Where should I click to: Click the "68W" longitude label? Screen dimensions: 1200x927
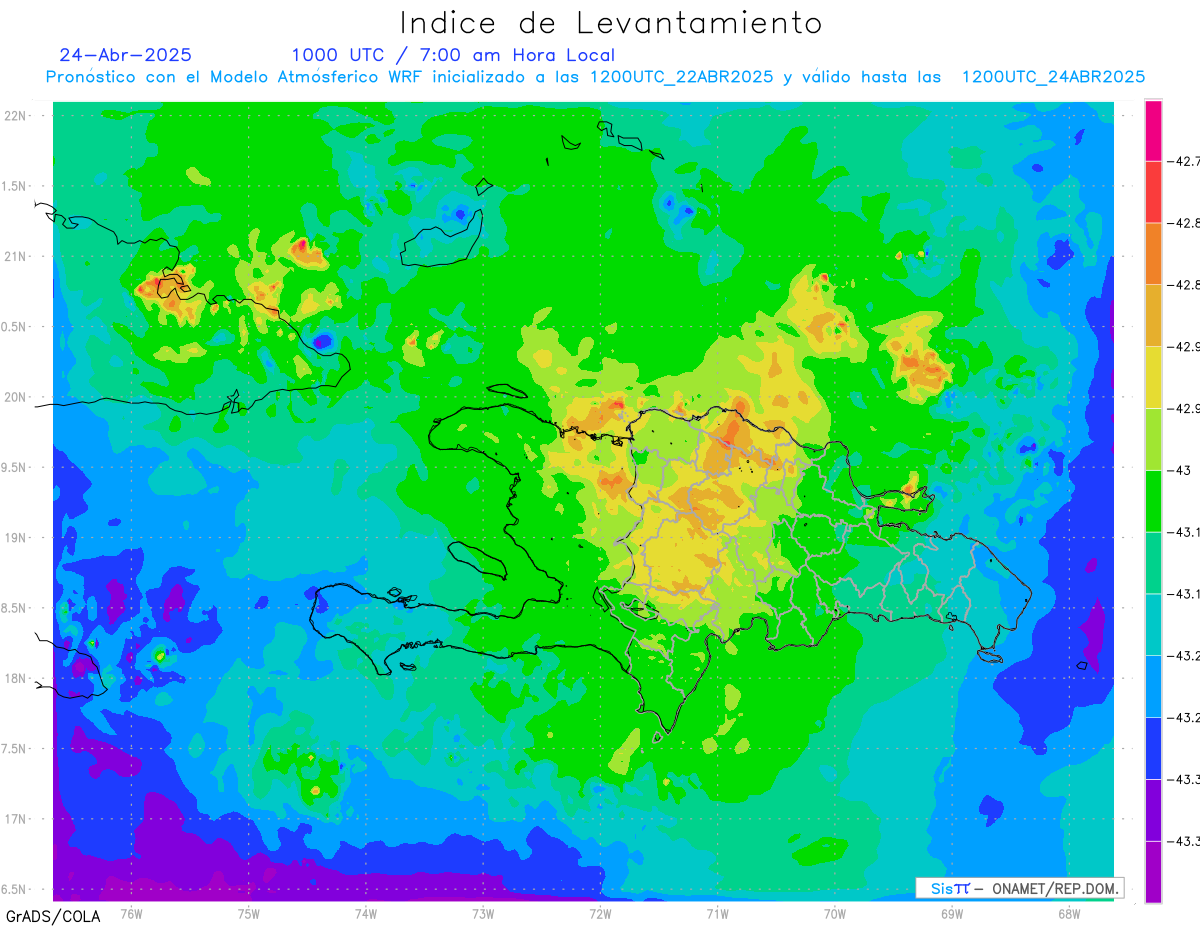point(1069,913)
